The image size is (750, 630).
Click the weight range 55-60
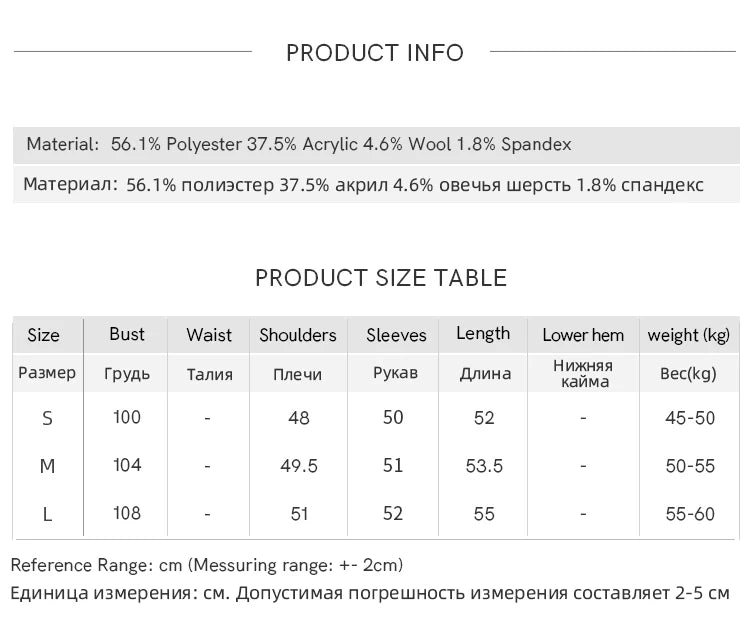pyautogui.click(x=690, y=514)
